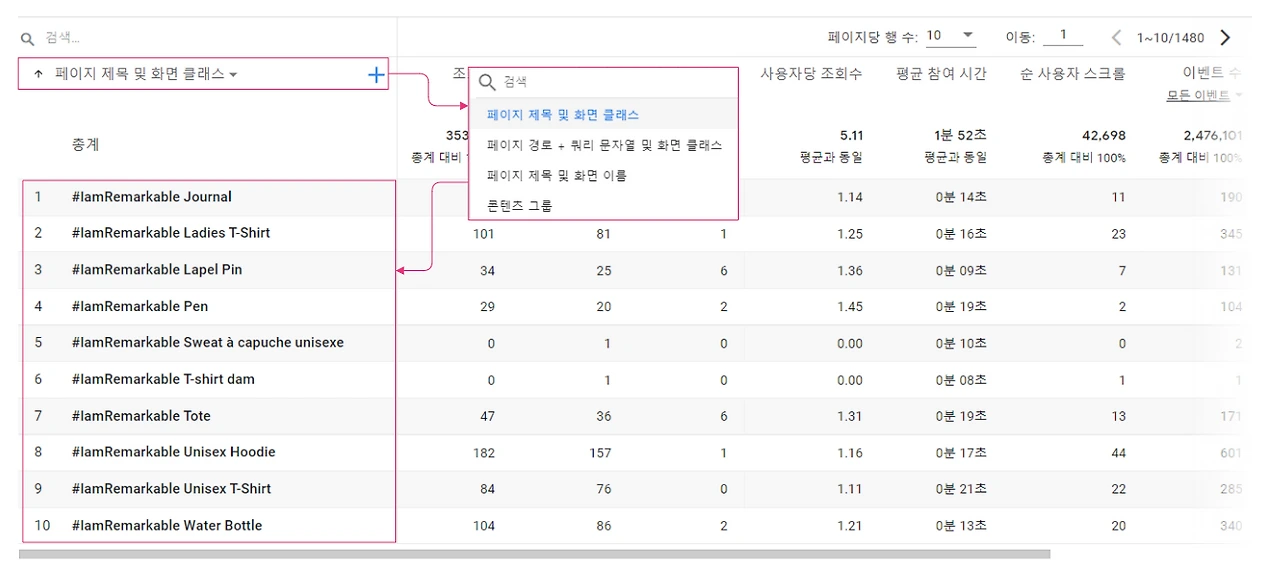Image resolution: width=1280 pixels, height=566 pixels.
Task: Toggle sort arrow beside 페이지 제목 및 화면 클래스
Action: pos(38,74)
